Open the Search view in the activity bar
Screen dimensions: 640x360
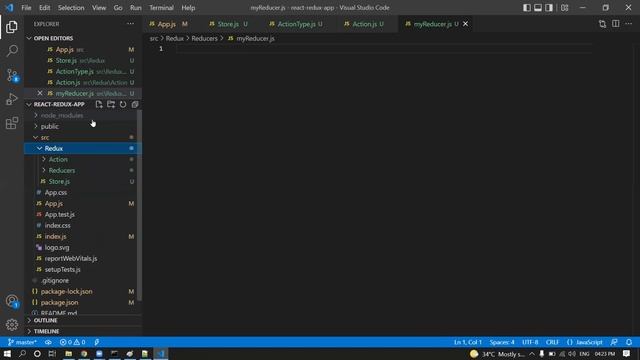[x=12, y=51]
